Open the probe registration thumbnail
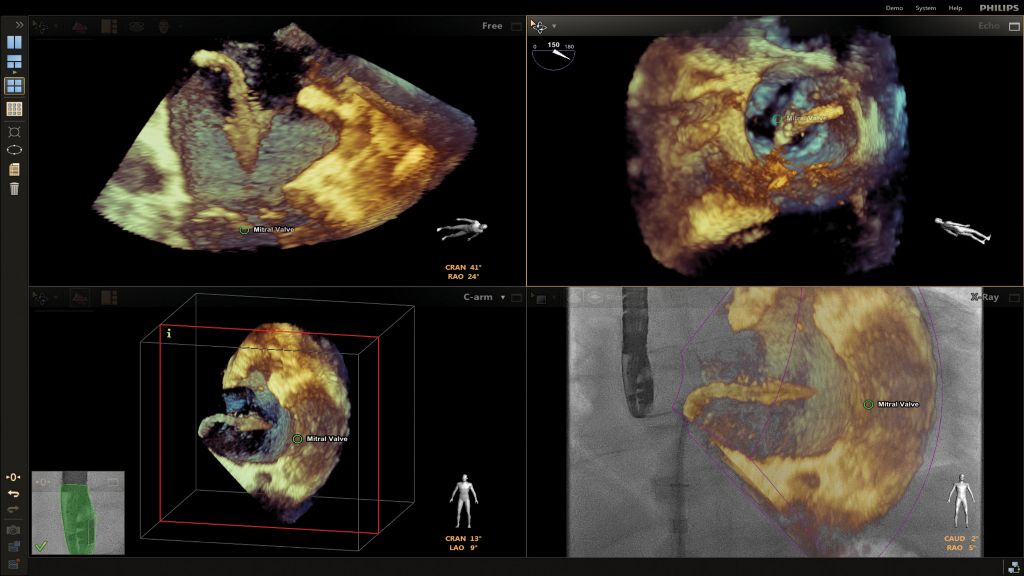1024x576 pixels. (x=78, y=513)
